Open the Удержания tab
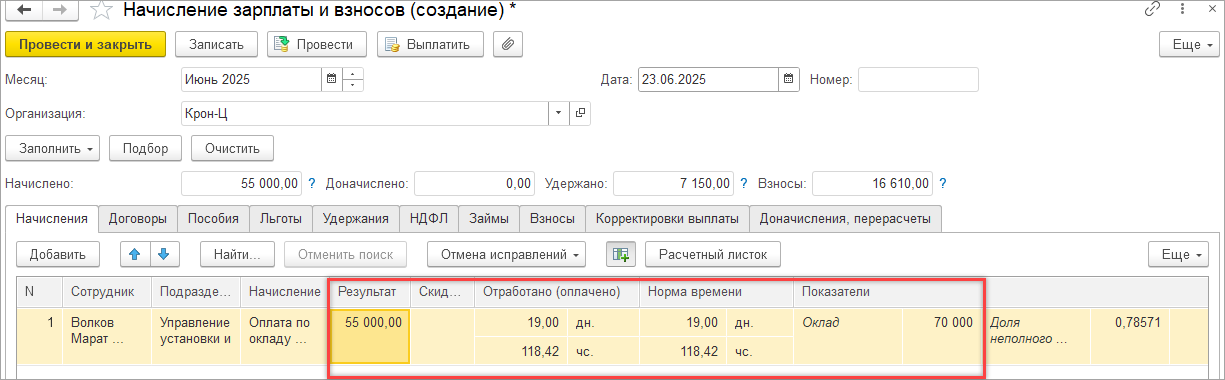 click(x=355, y=218)
